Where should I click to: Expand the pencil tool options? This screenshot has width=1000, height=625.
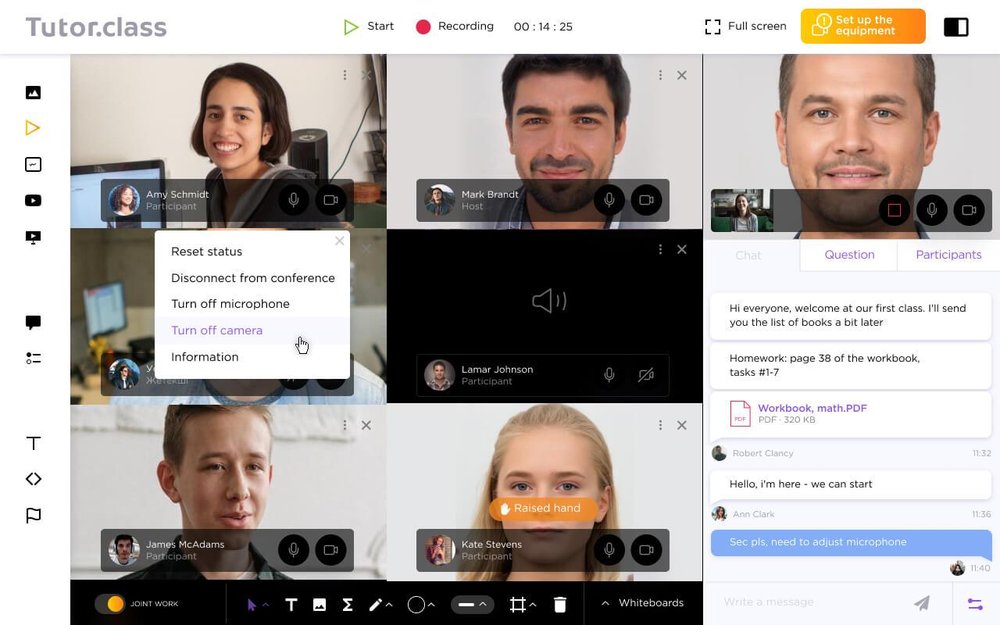[389, 605]
